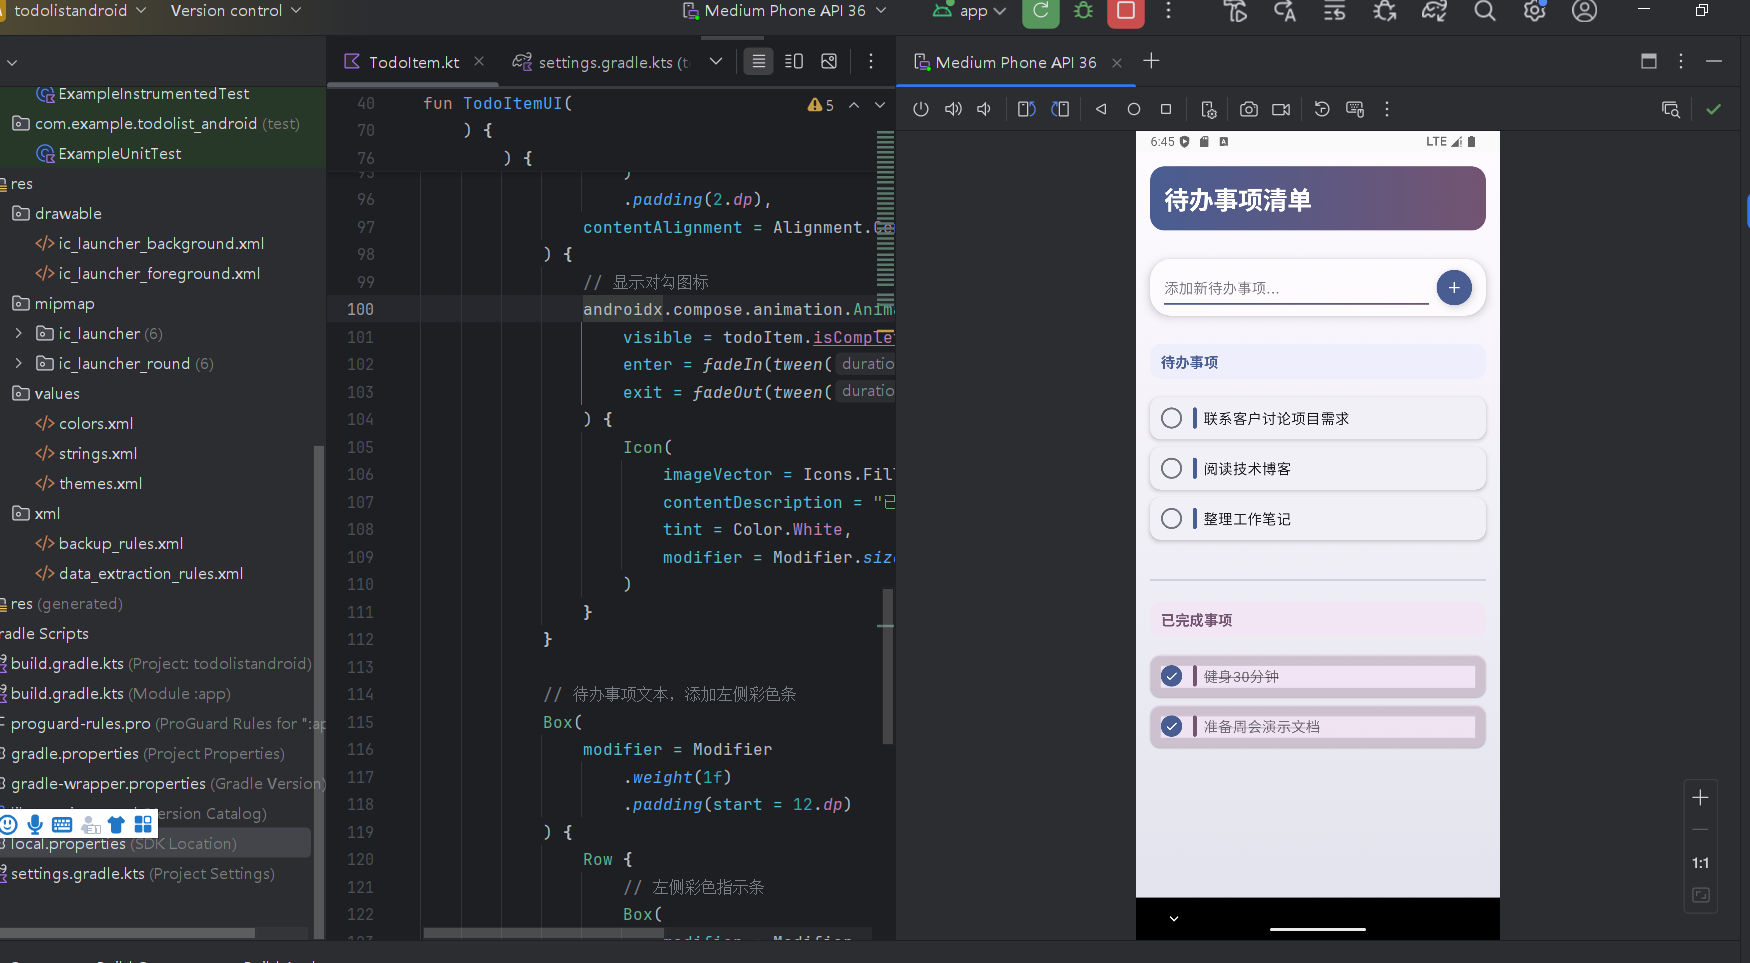Open the Version control dropdown
Screen dimensions: 1750x963
[236, 11]
